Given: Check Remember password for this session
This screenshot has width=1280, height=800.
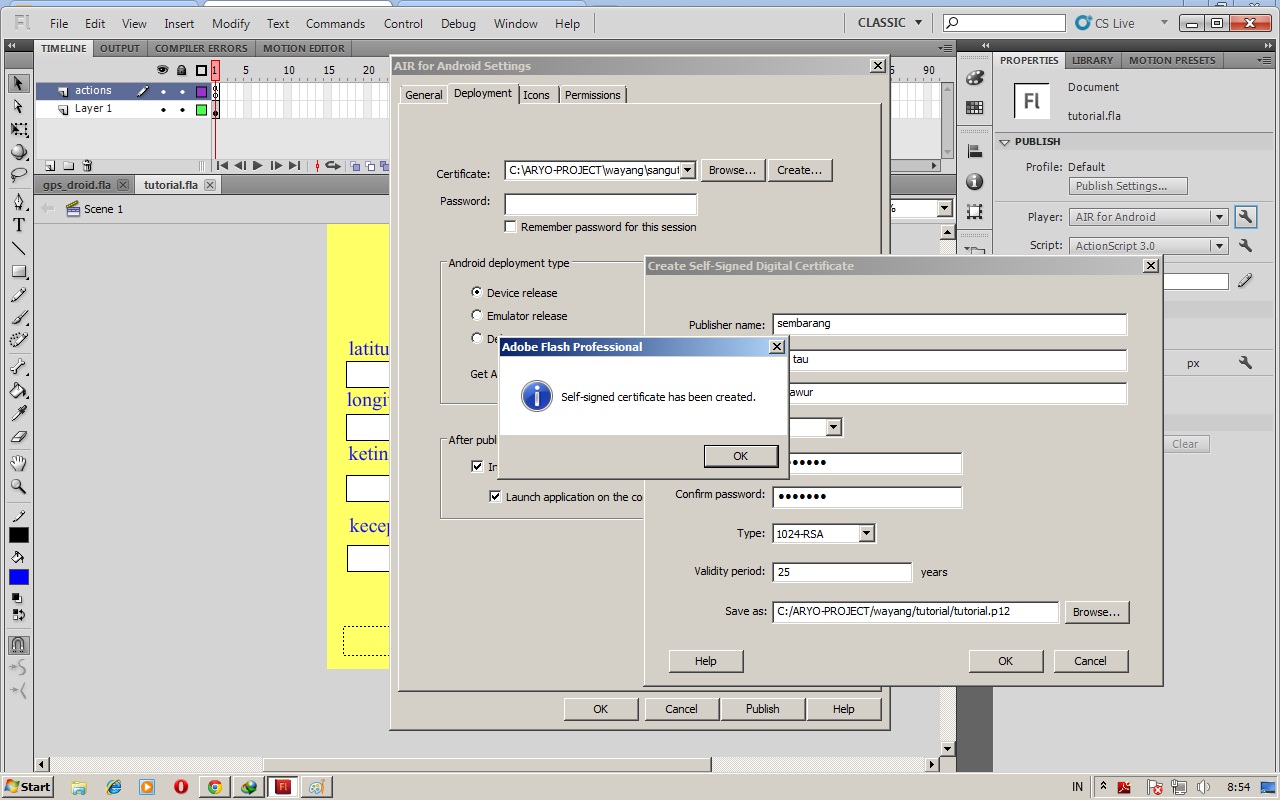Looking at the screenshot, I should (511, 226).
